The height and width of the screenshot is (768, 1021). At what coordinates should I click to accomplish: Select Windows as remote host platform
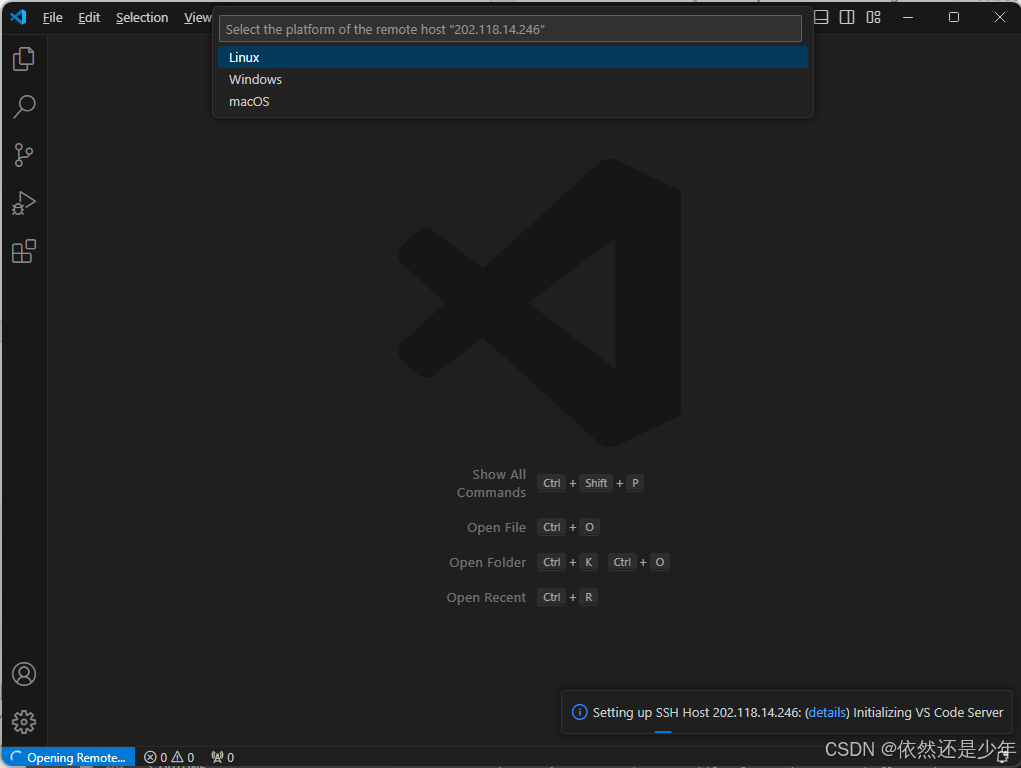pos(512,79)
